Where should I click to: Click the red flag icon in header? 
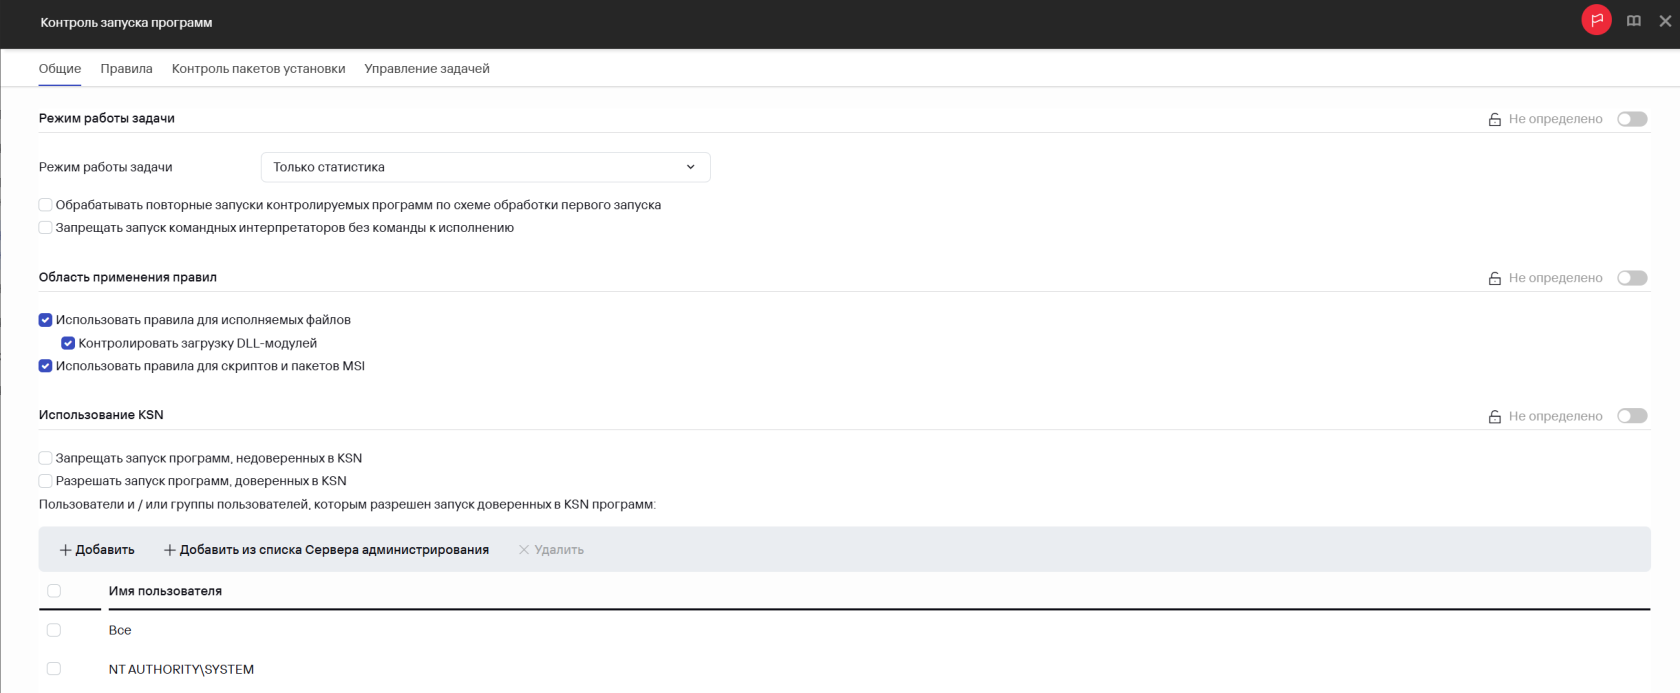pyautogui.click(x=1596, y=20)
